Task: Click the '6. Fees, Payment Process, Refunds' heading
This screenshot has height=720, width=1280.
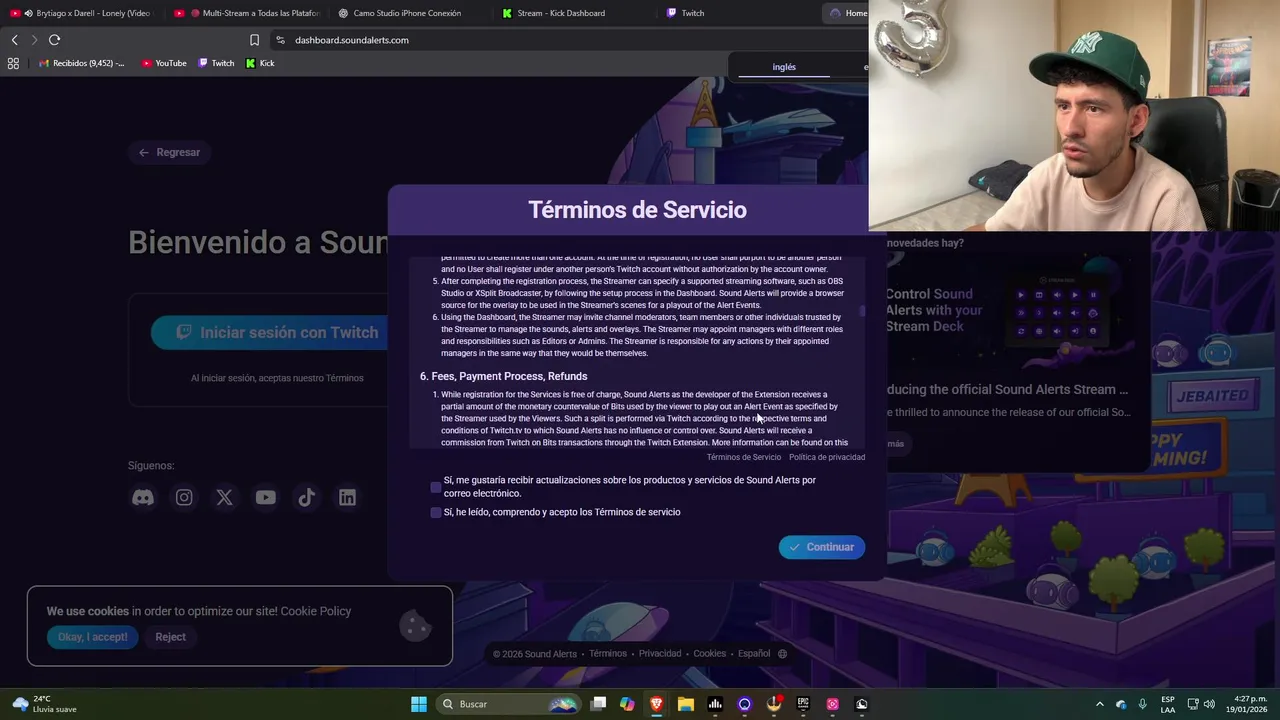Action: pos(503,376)
